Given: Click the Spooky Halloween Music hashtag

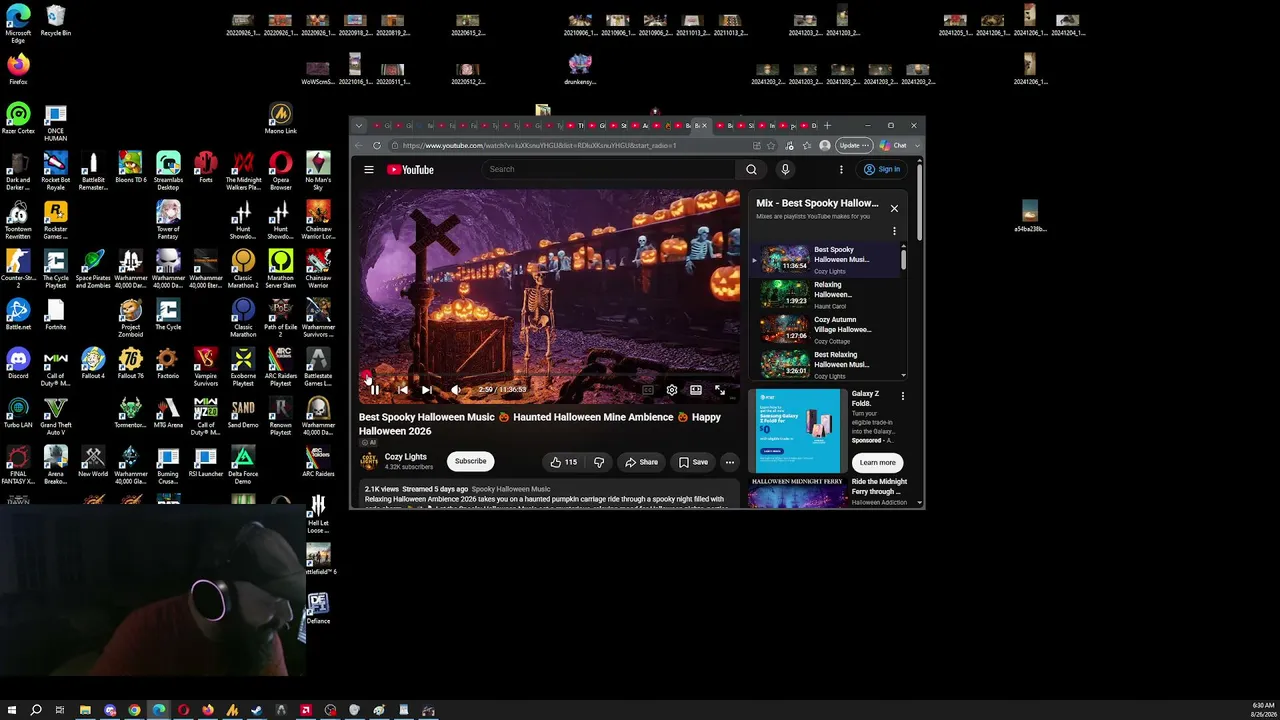Looking at the screenshot, I should [x=511, y=489].
